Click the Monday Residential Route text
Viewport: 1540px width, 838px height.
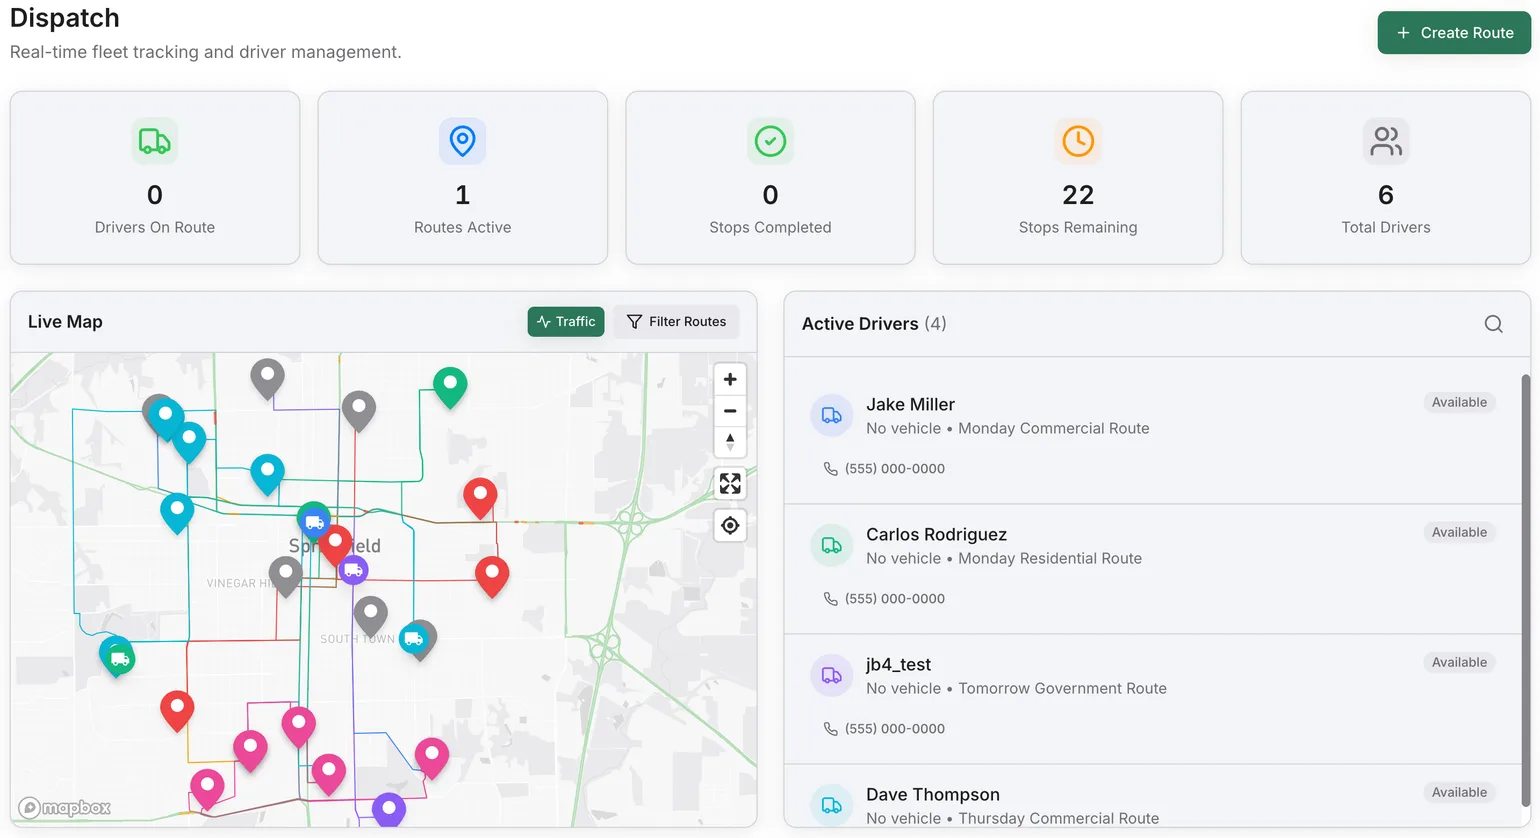1050,559
